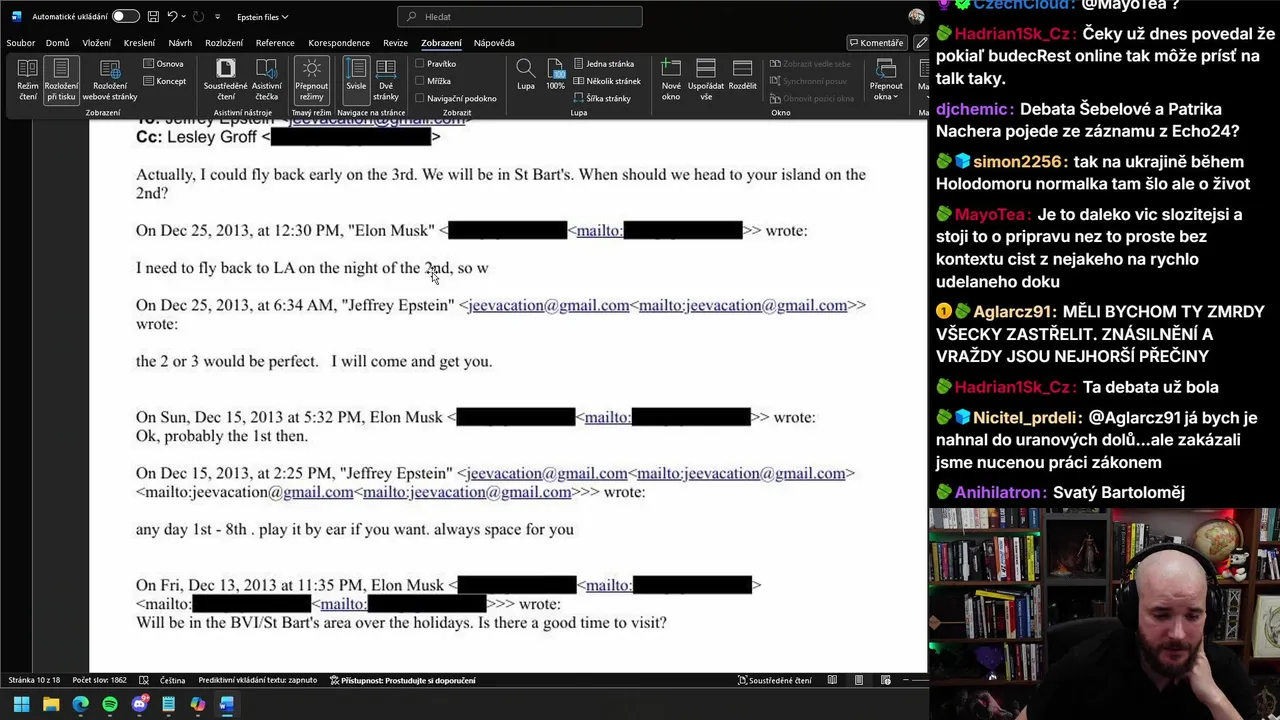Open Nápověda tab

coord(494,43)
